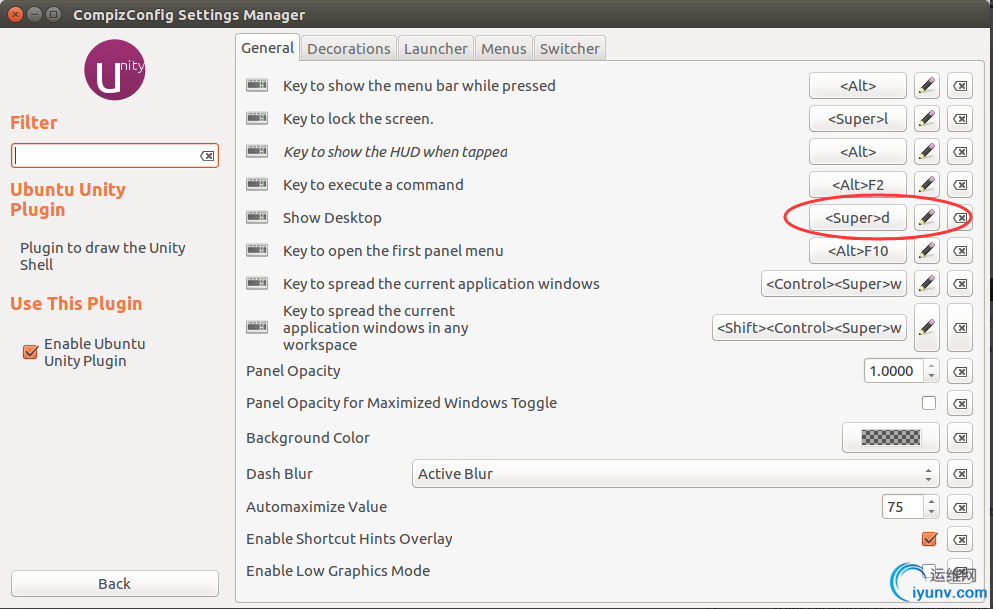The height and width of the screenshot is (609, 993).
Task: Go to the Menus tab
Action: pos(503,49)
